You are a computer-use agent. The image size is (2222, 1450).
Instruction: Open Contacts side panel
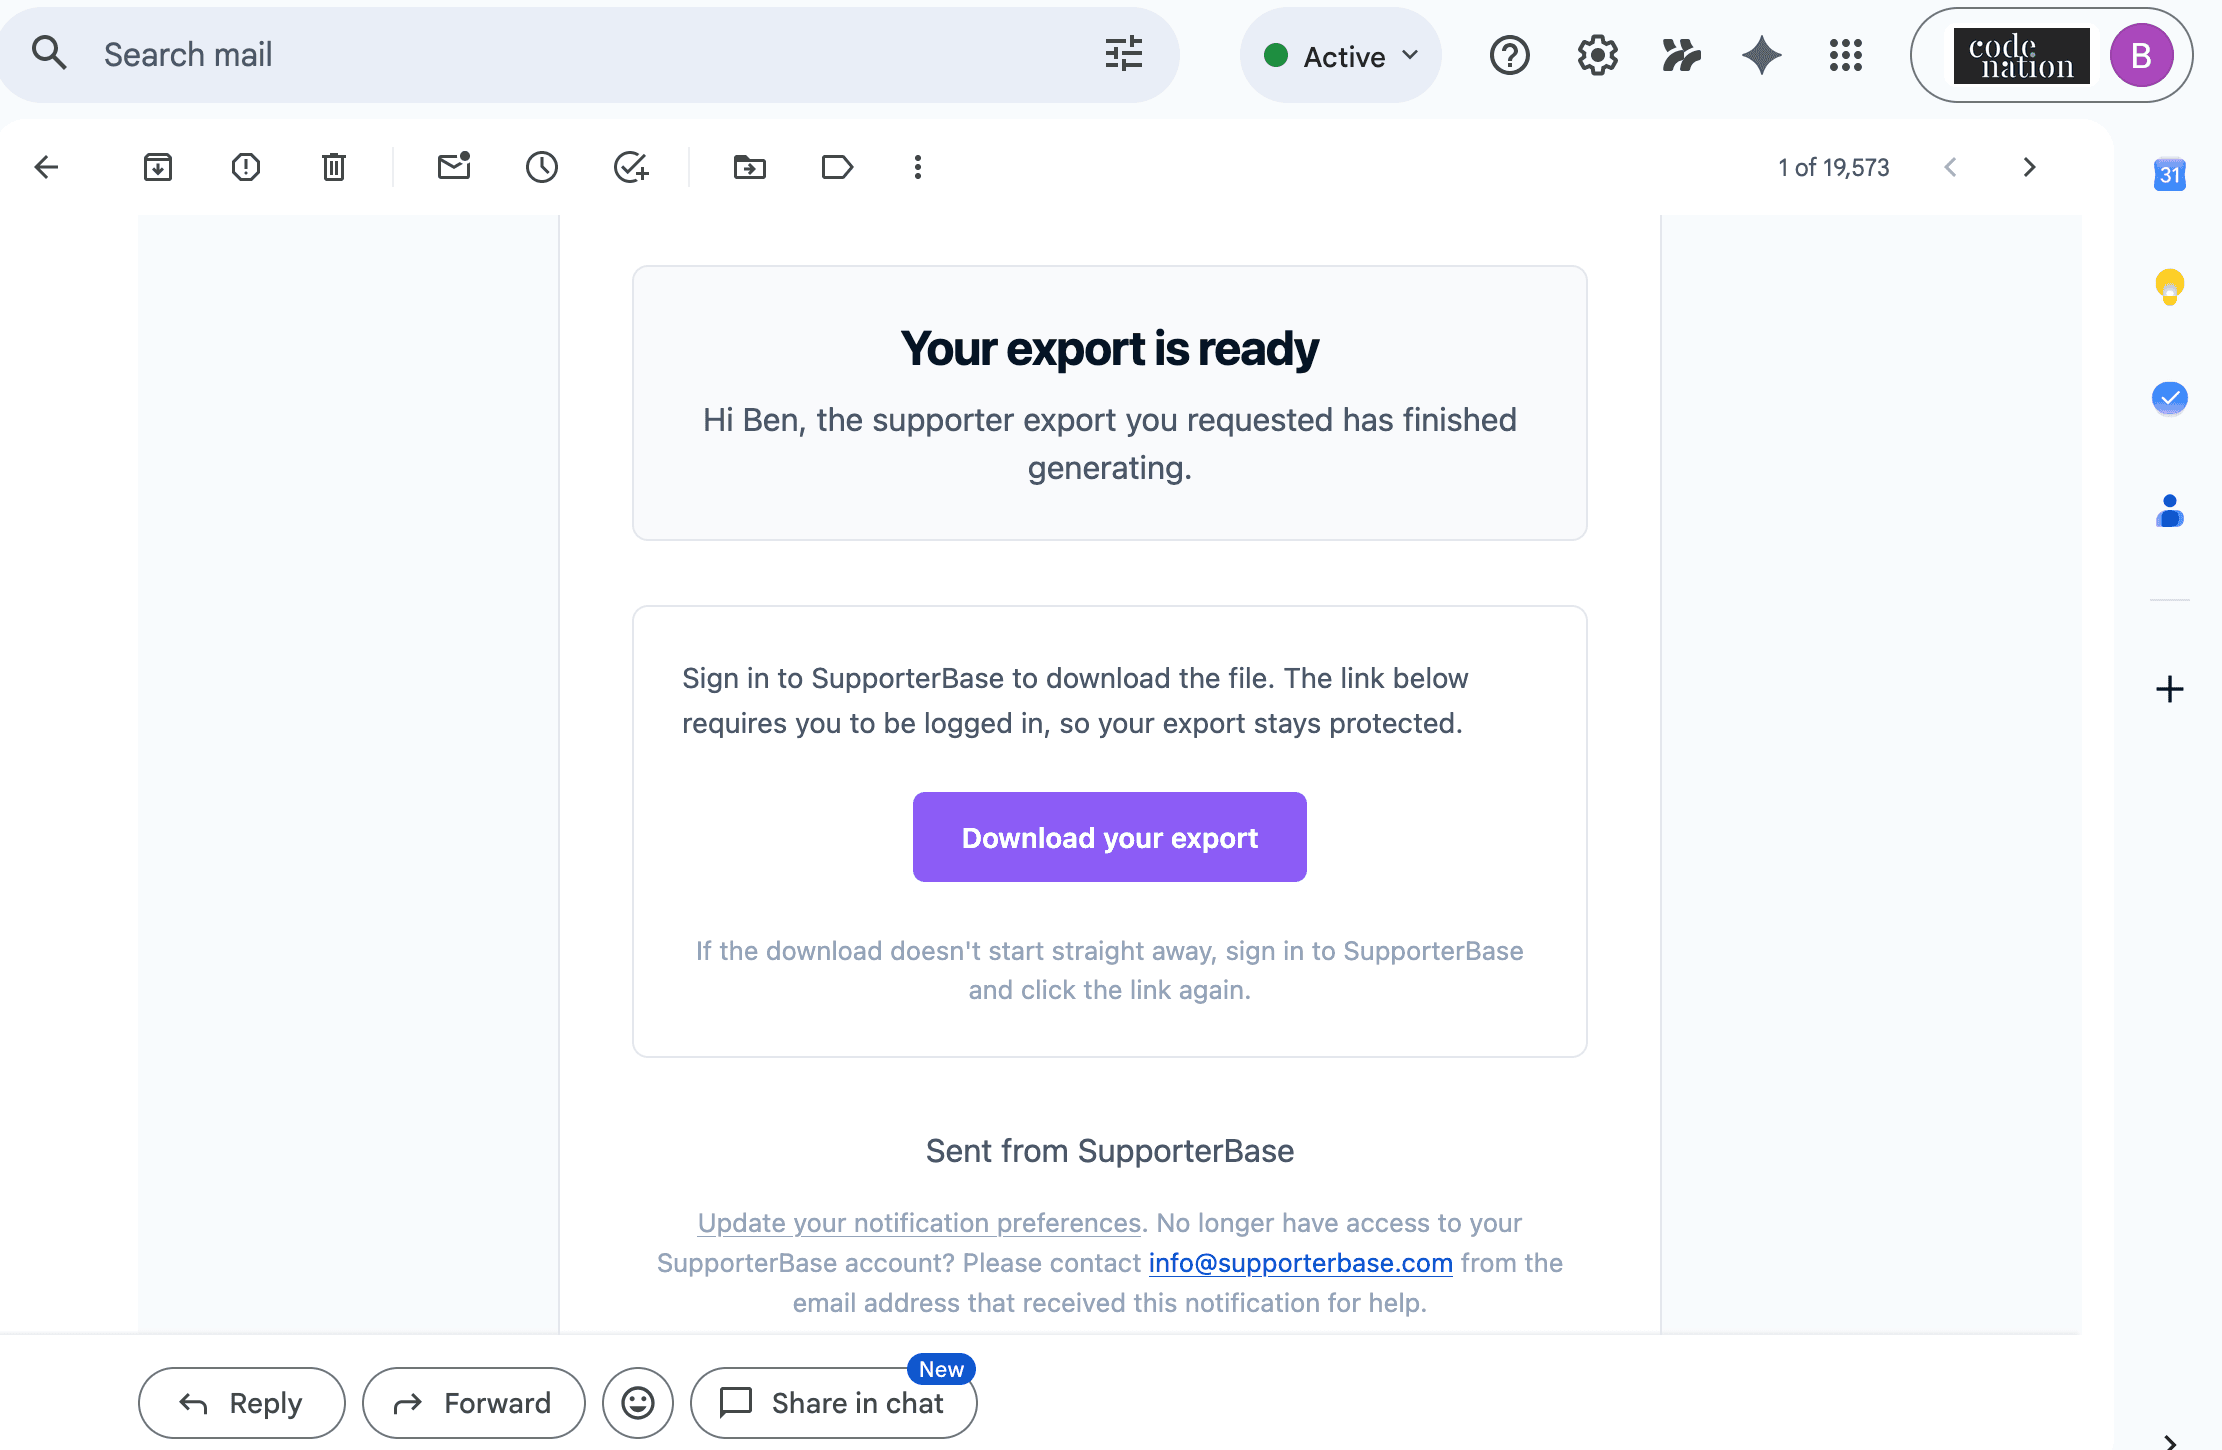pyautogui.click(x=2170, y=511)
